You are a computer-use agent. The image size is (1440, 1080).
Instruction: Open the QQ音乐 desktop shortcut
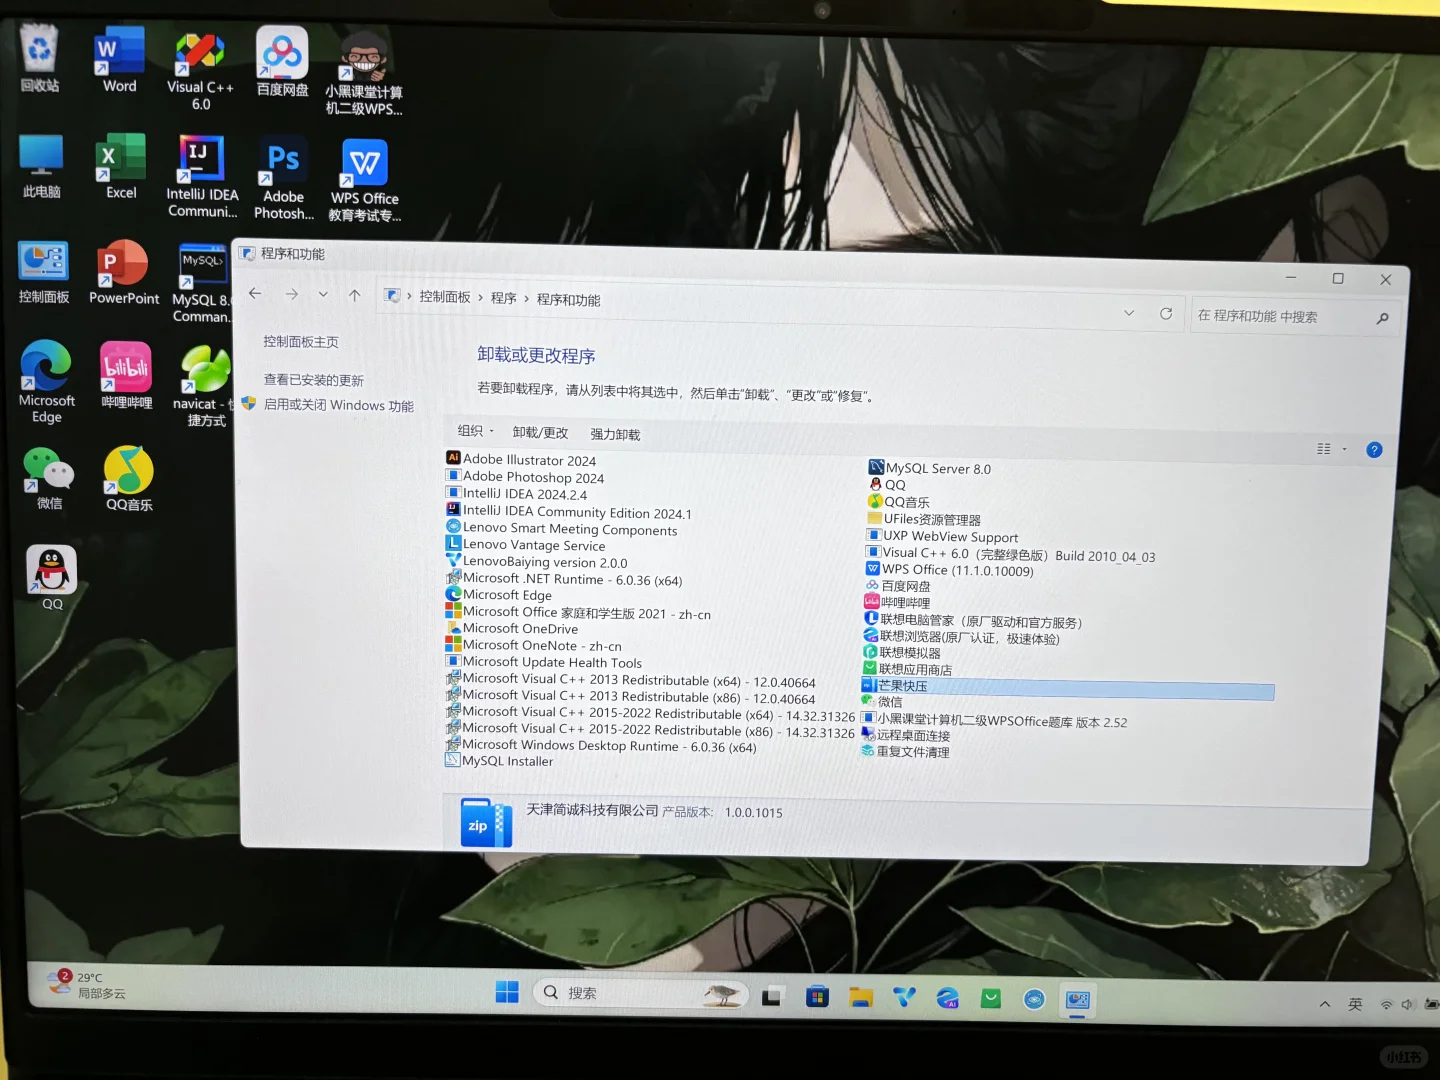point(129,479)
